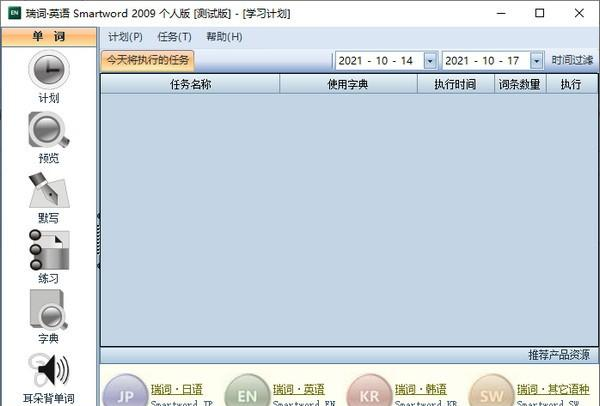The width and height of the screenshot is (600, 406).
Task: Click the 时间过滤 button
Action: [572, 60]
